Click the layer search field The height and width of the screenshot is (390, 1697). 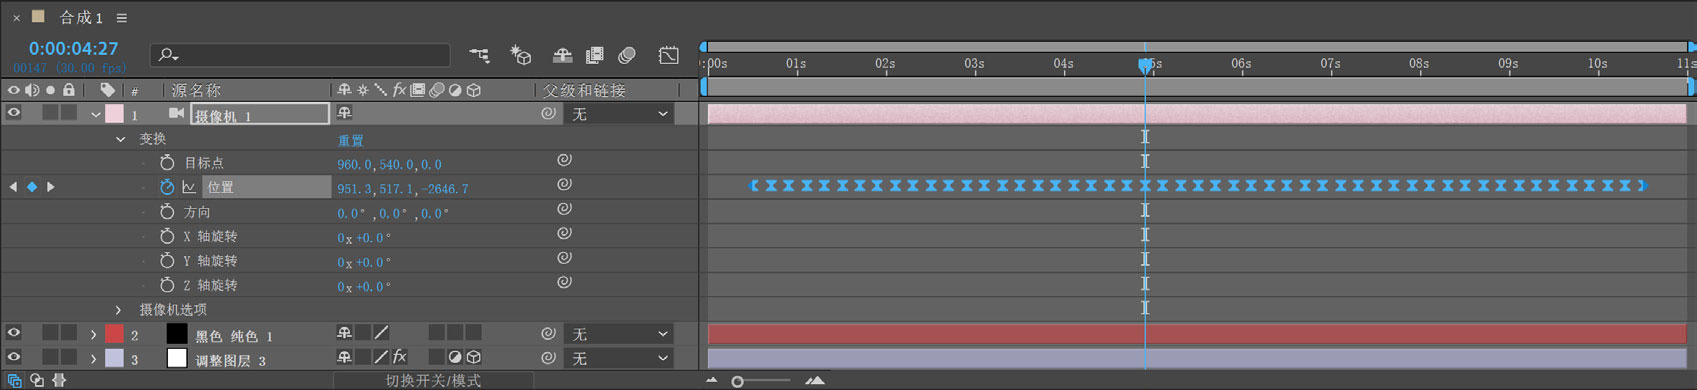point(300,55)
